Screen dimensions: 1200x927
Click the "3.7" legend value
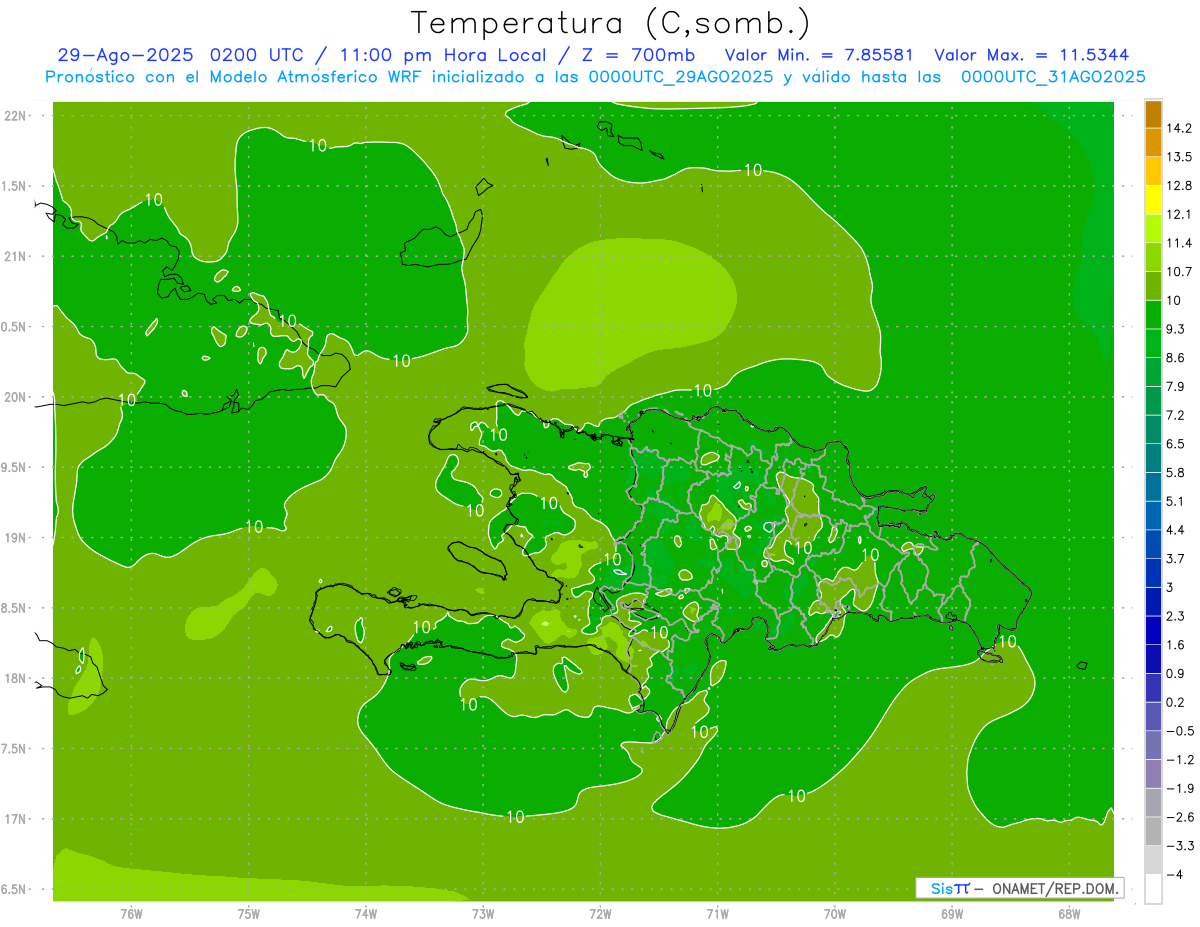click(x=1175, y=559)
